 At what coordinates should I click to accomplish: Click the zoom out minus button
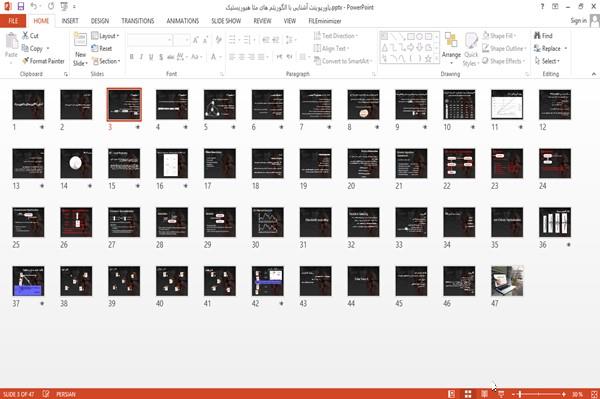point(514,394)
